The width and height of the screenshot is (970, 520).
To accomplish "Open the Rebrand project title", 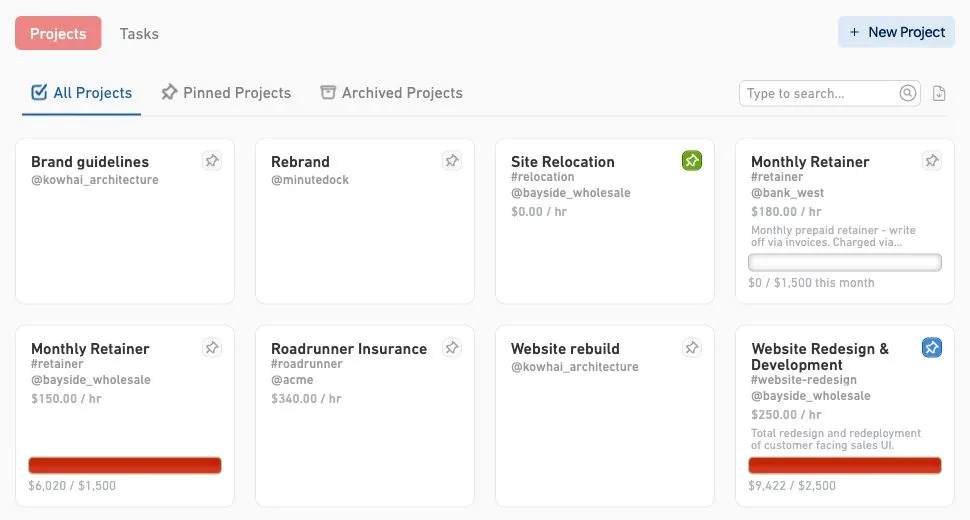I will [300, 162].
